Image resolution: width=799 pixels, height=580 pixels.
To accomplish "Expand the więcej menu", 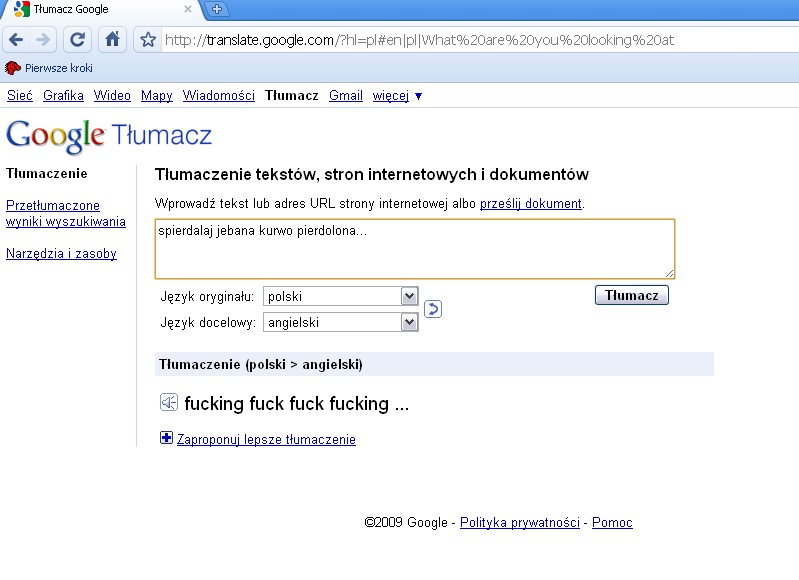I will tap(397, 96).
